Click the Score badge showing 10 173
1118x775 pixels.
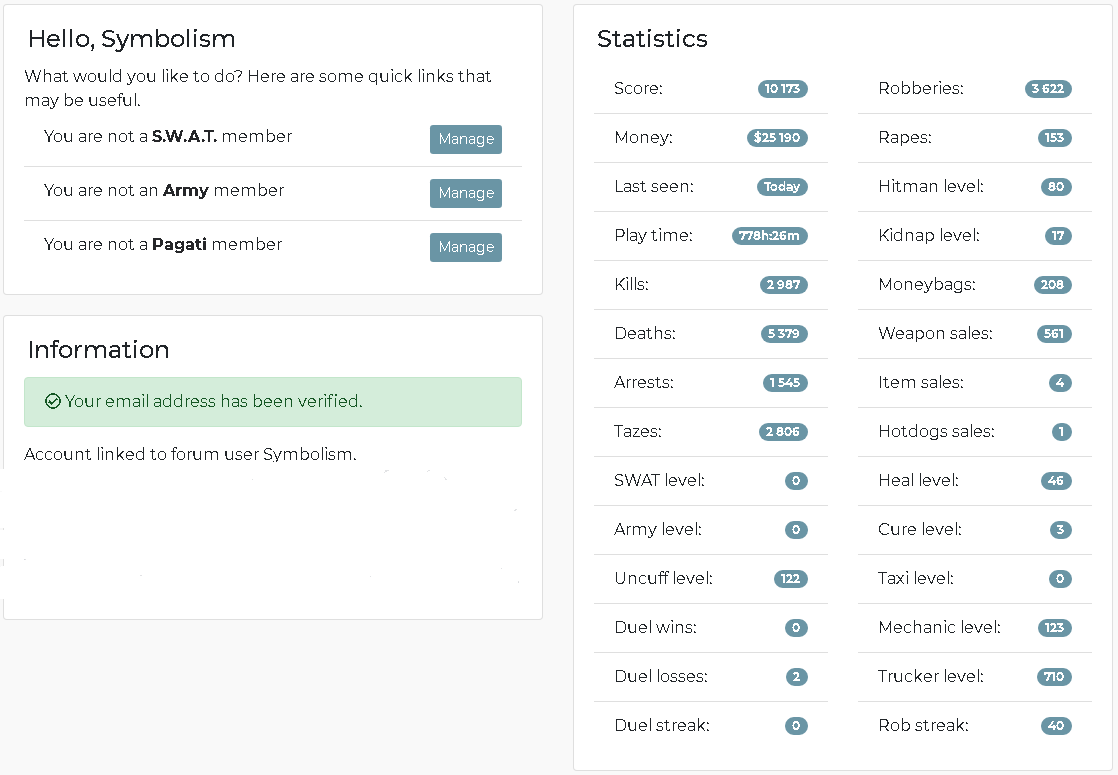pyautogui.click(x=782, y=88)
